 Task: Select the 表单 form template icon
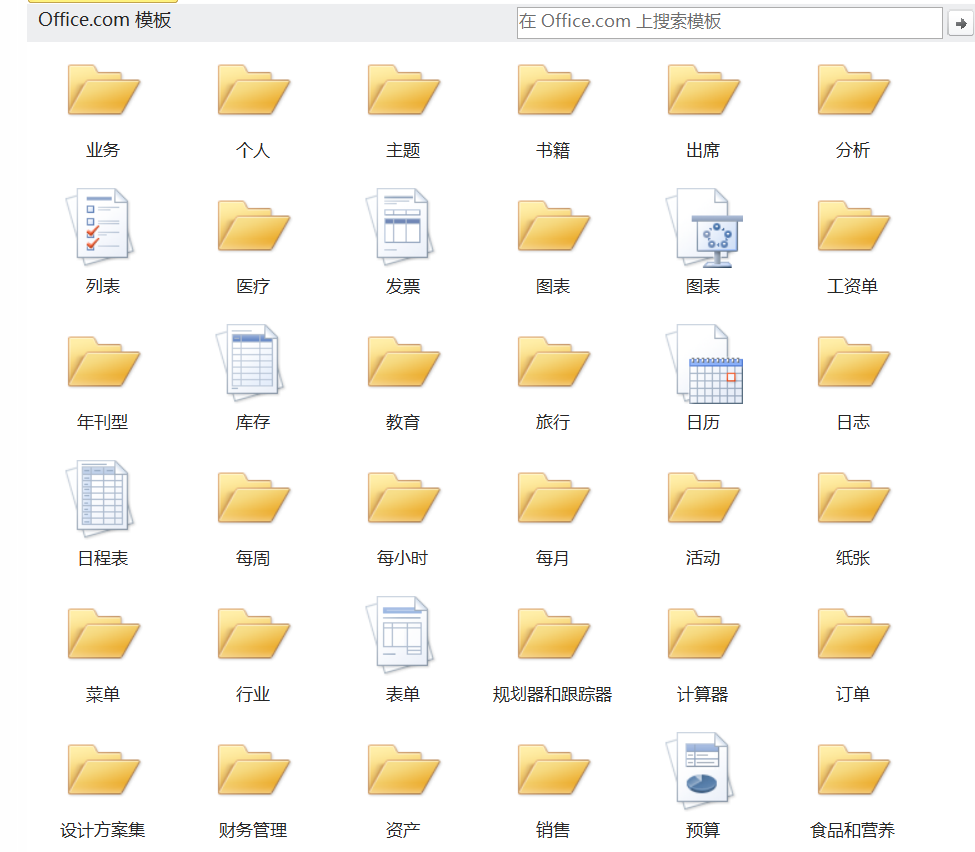click(400, 634)
